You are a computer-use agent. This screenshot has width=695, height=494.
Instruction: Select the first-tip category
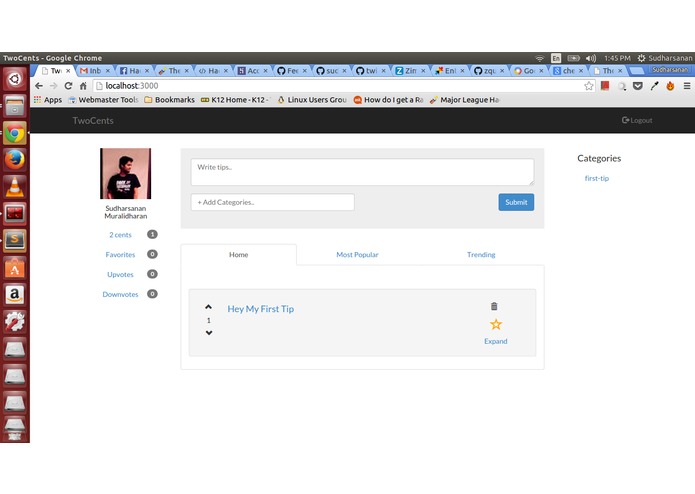click(x=597, y=178)
